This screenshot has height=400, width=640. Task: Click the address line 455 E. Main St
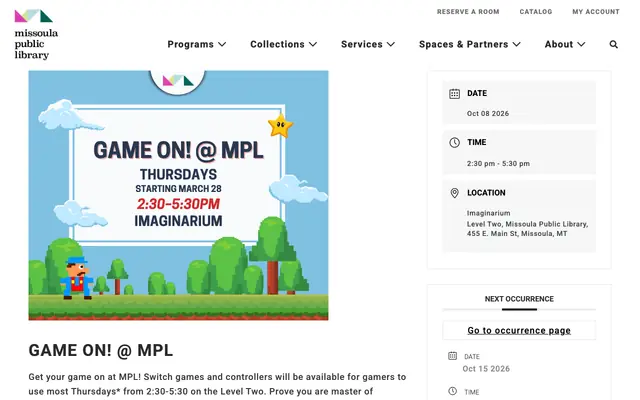[517, 234]
